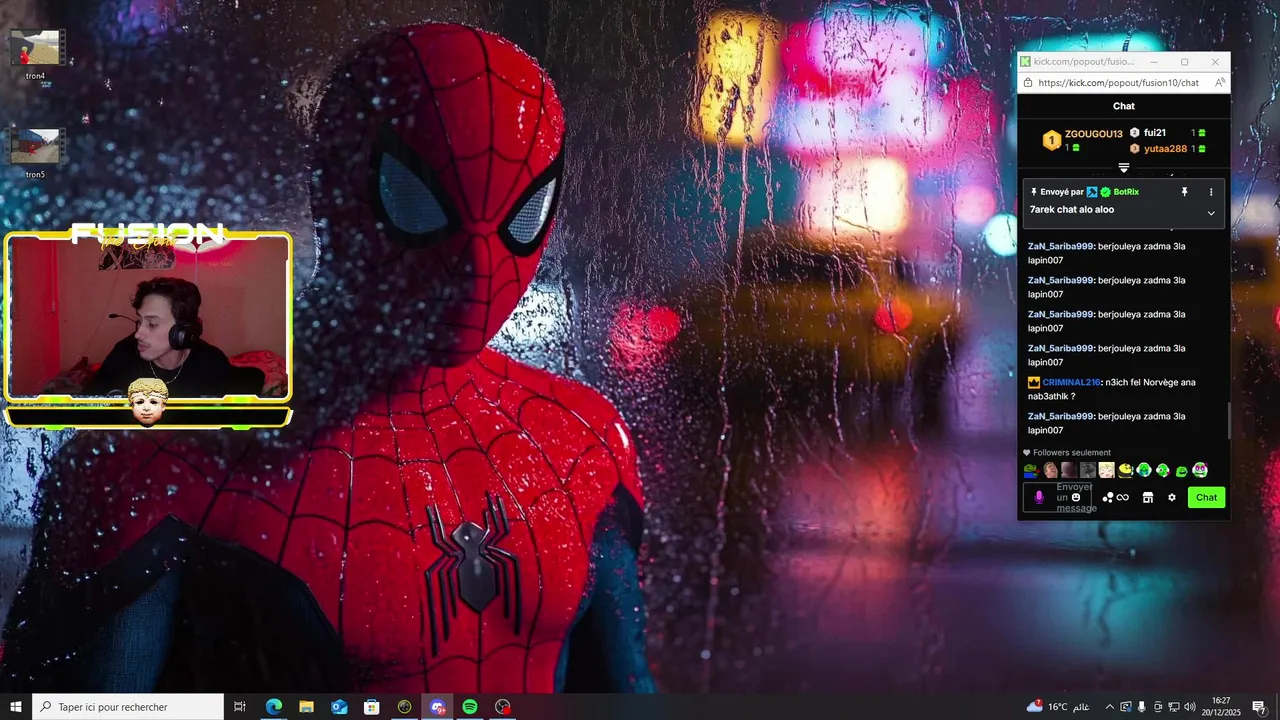Open the Windows notification center
The height and width of the screenshot is (720, 1280).
tap(1259, 707)
